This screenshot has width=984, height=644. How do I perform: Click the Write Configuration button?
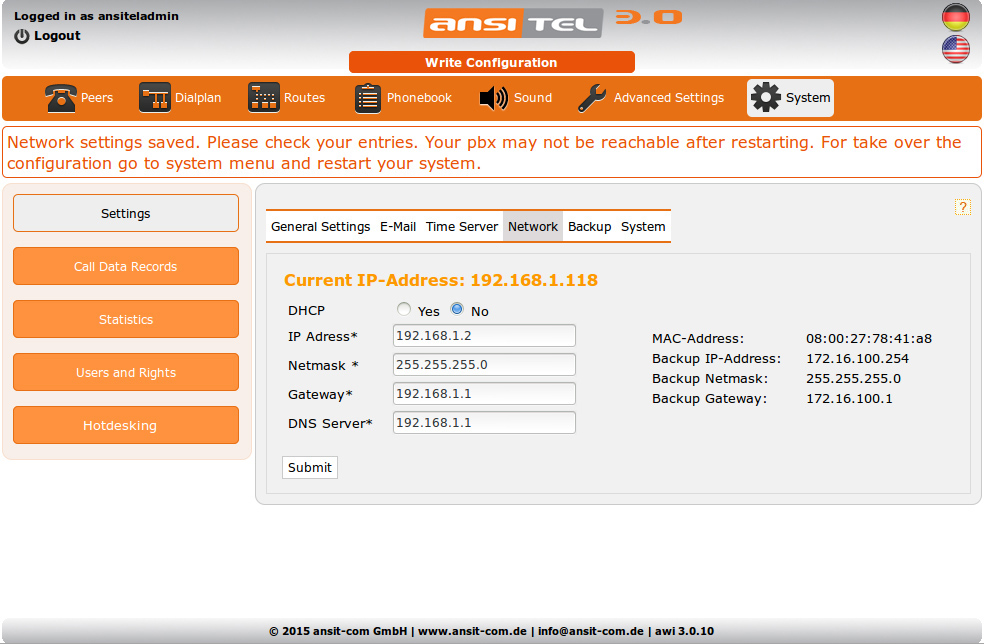click(x=491, y=62)
